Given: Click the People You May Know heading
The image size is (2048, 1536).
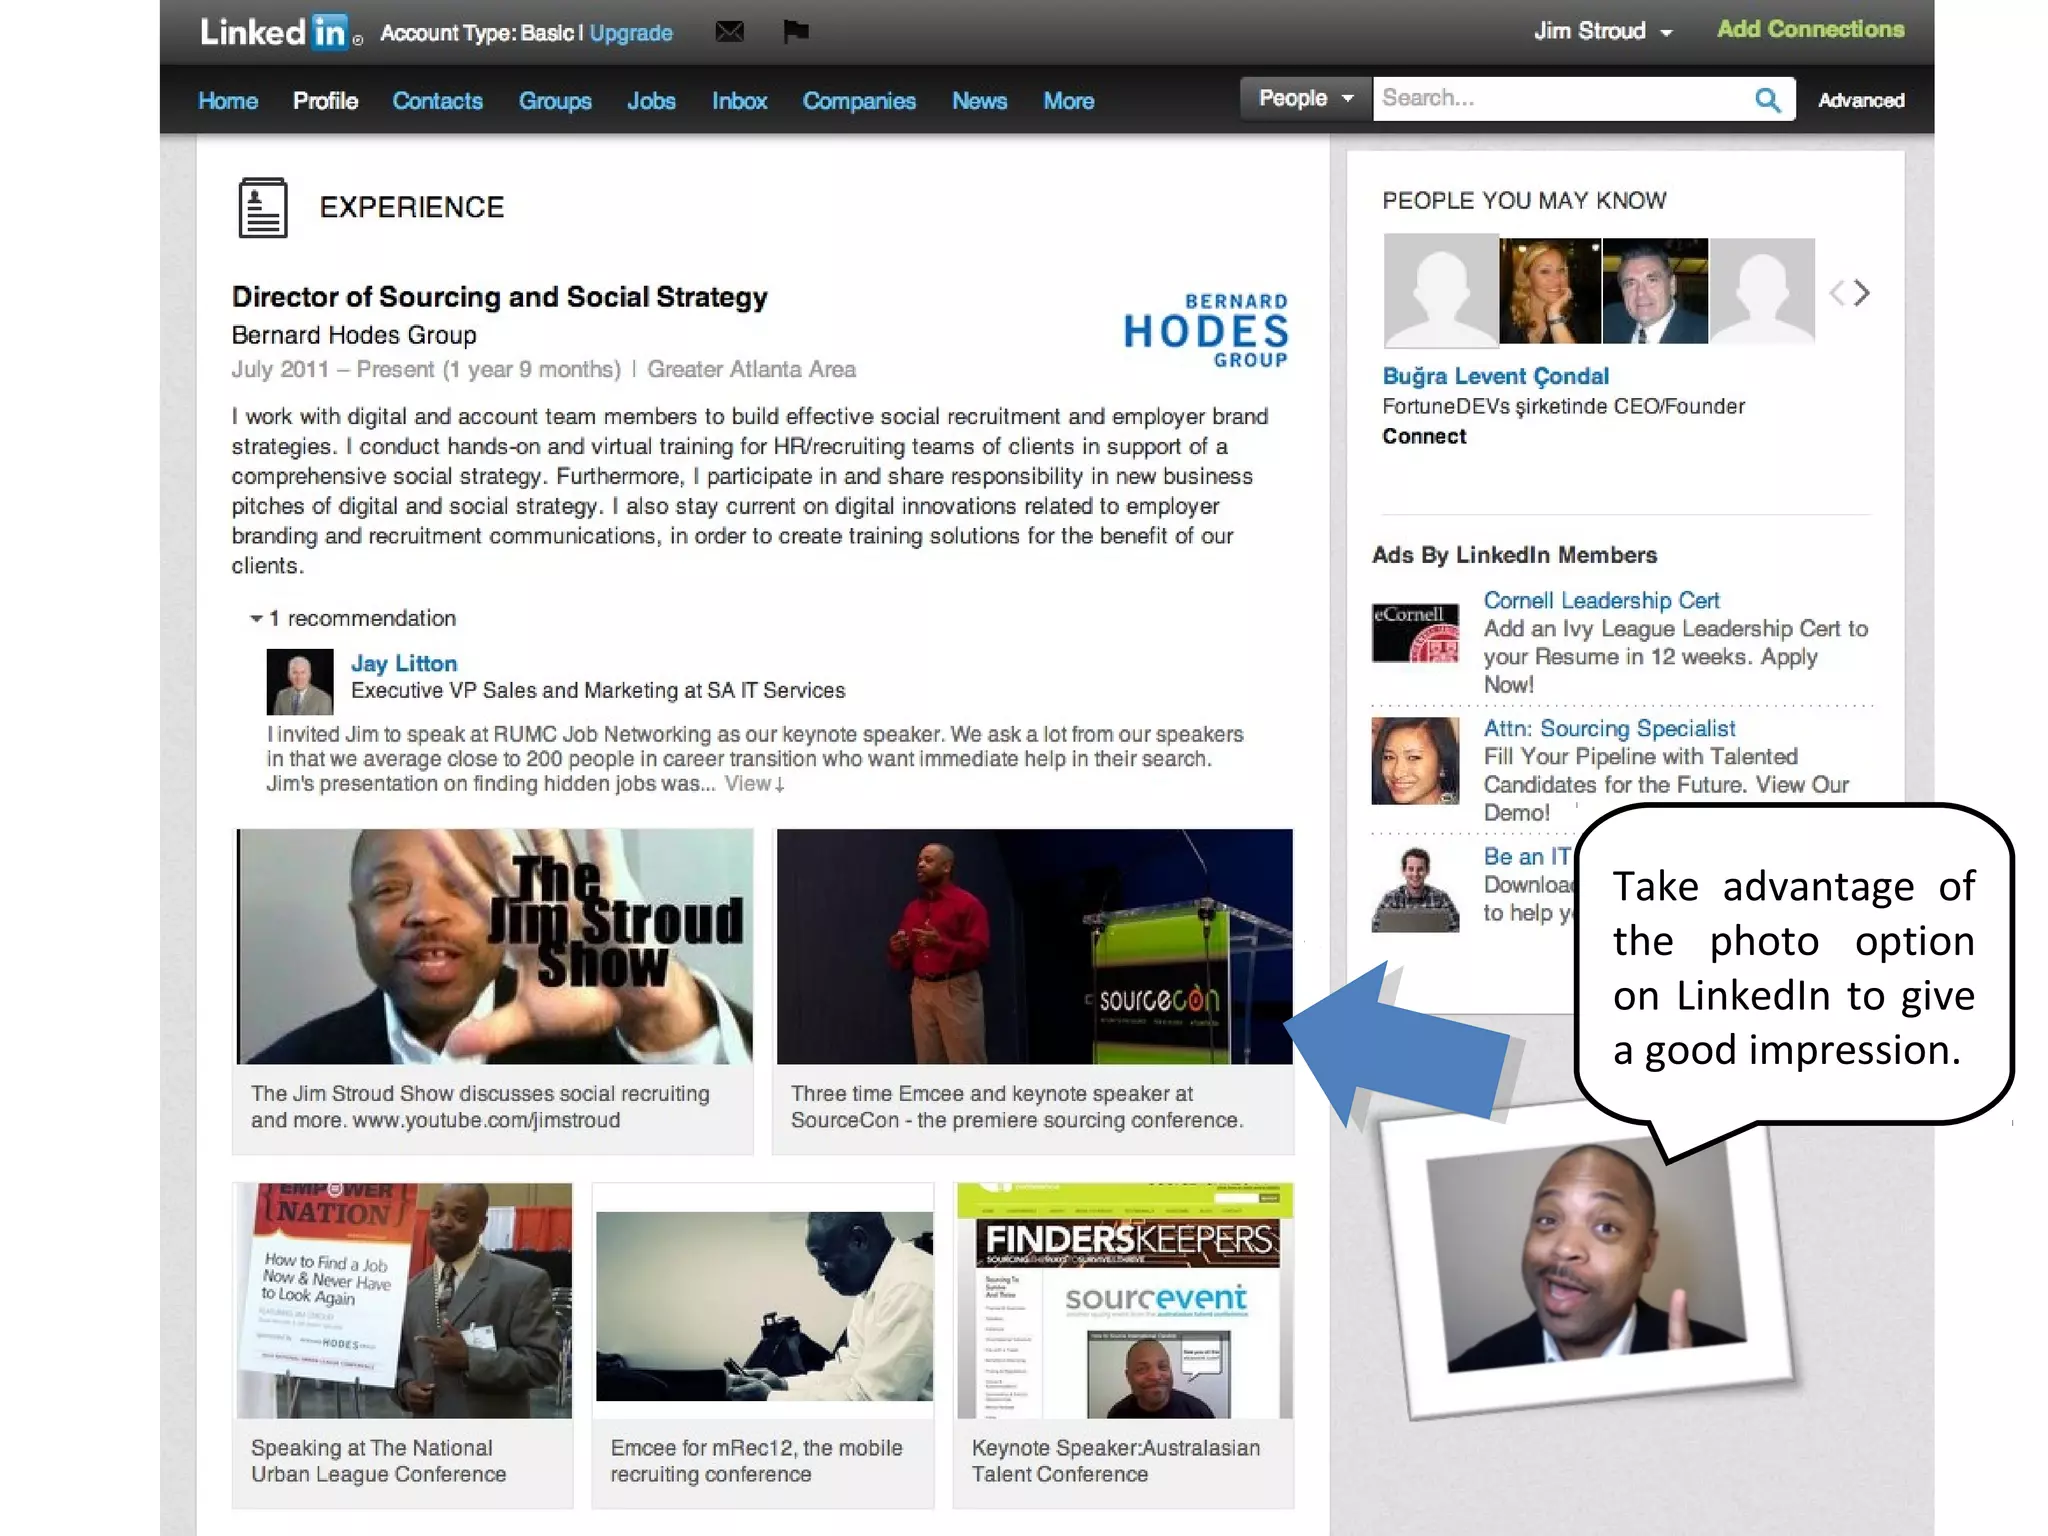Looking at the screenshot, I should point(1524,200).
